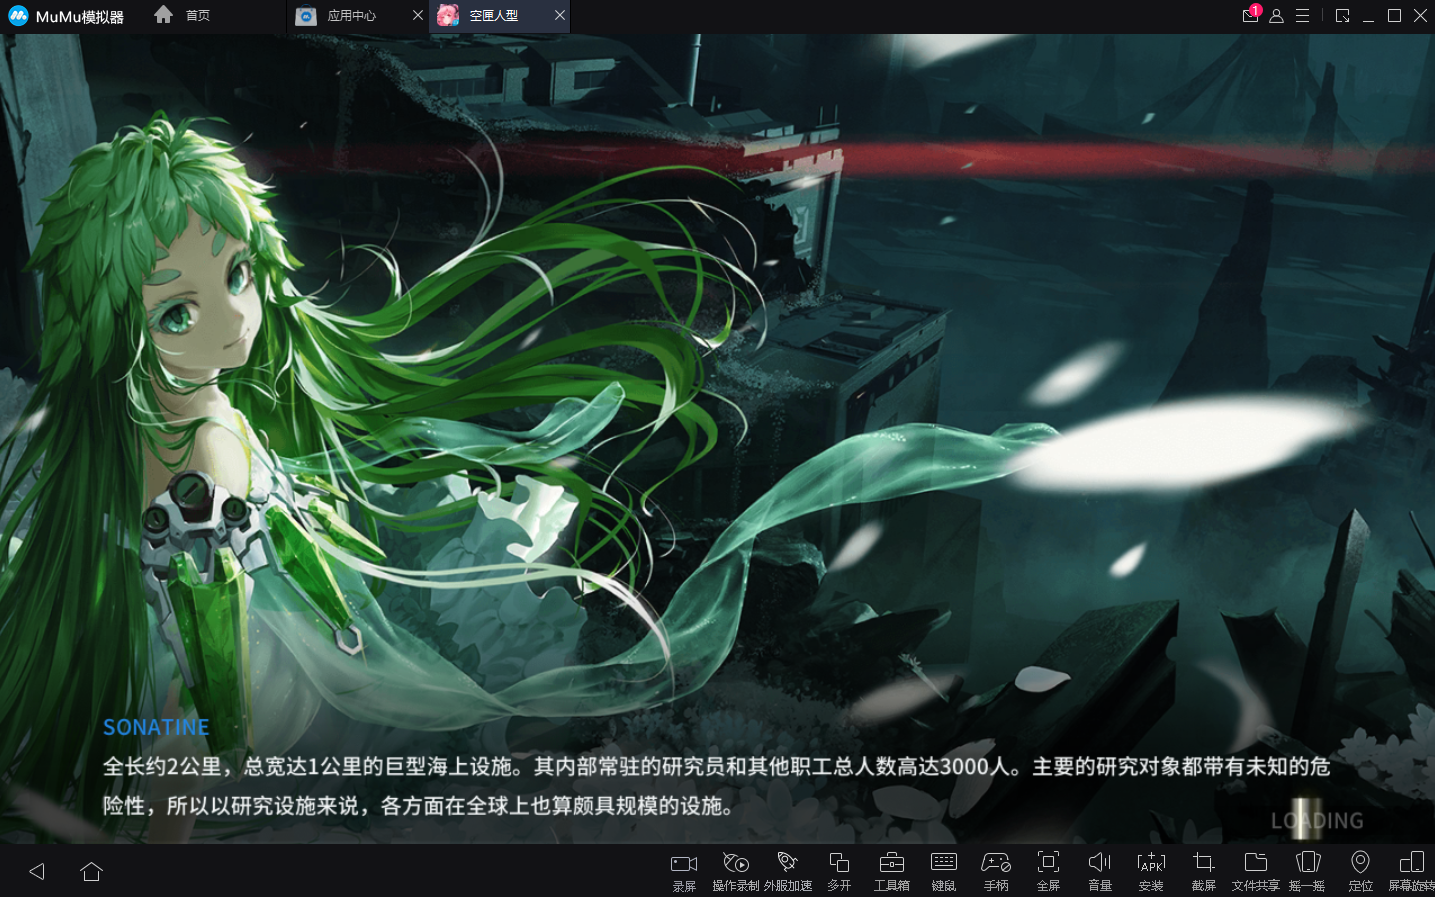Start screen recording with 录屏
Viewport: 1435px width, 897px height.
coord(684,871)
